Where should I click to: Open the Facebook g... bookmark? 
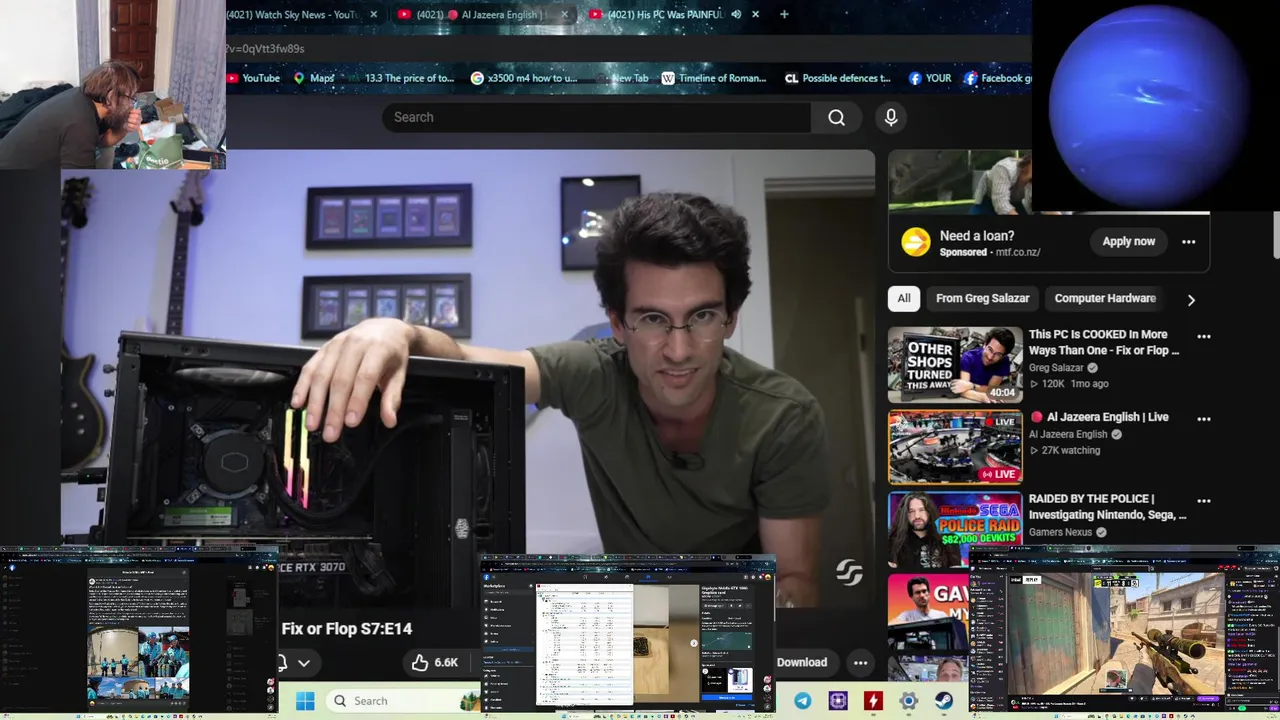click(997, 78)
